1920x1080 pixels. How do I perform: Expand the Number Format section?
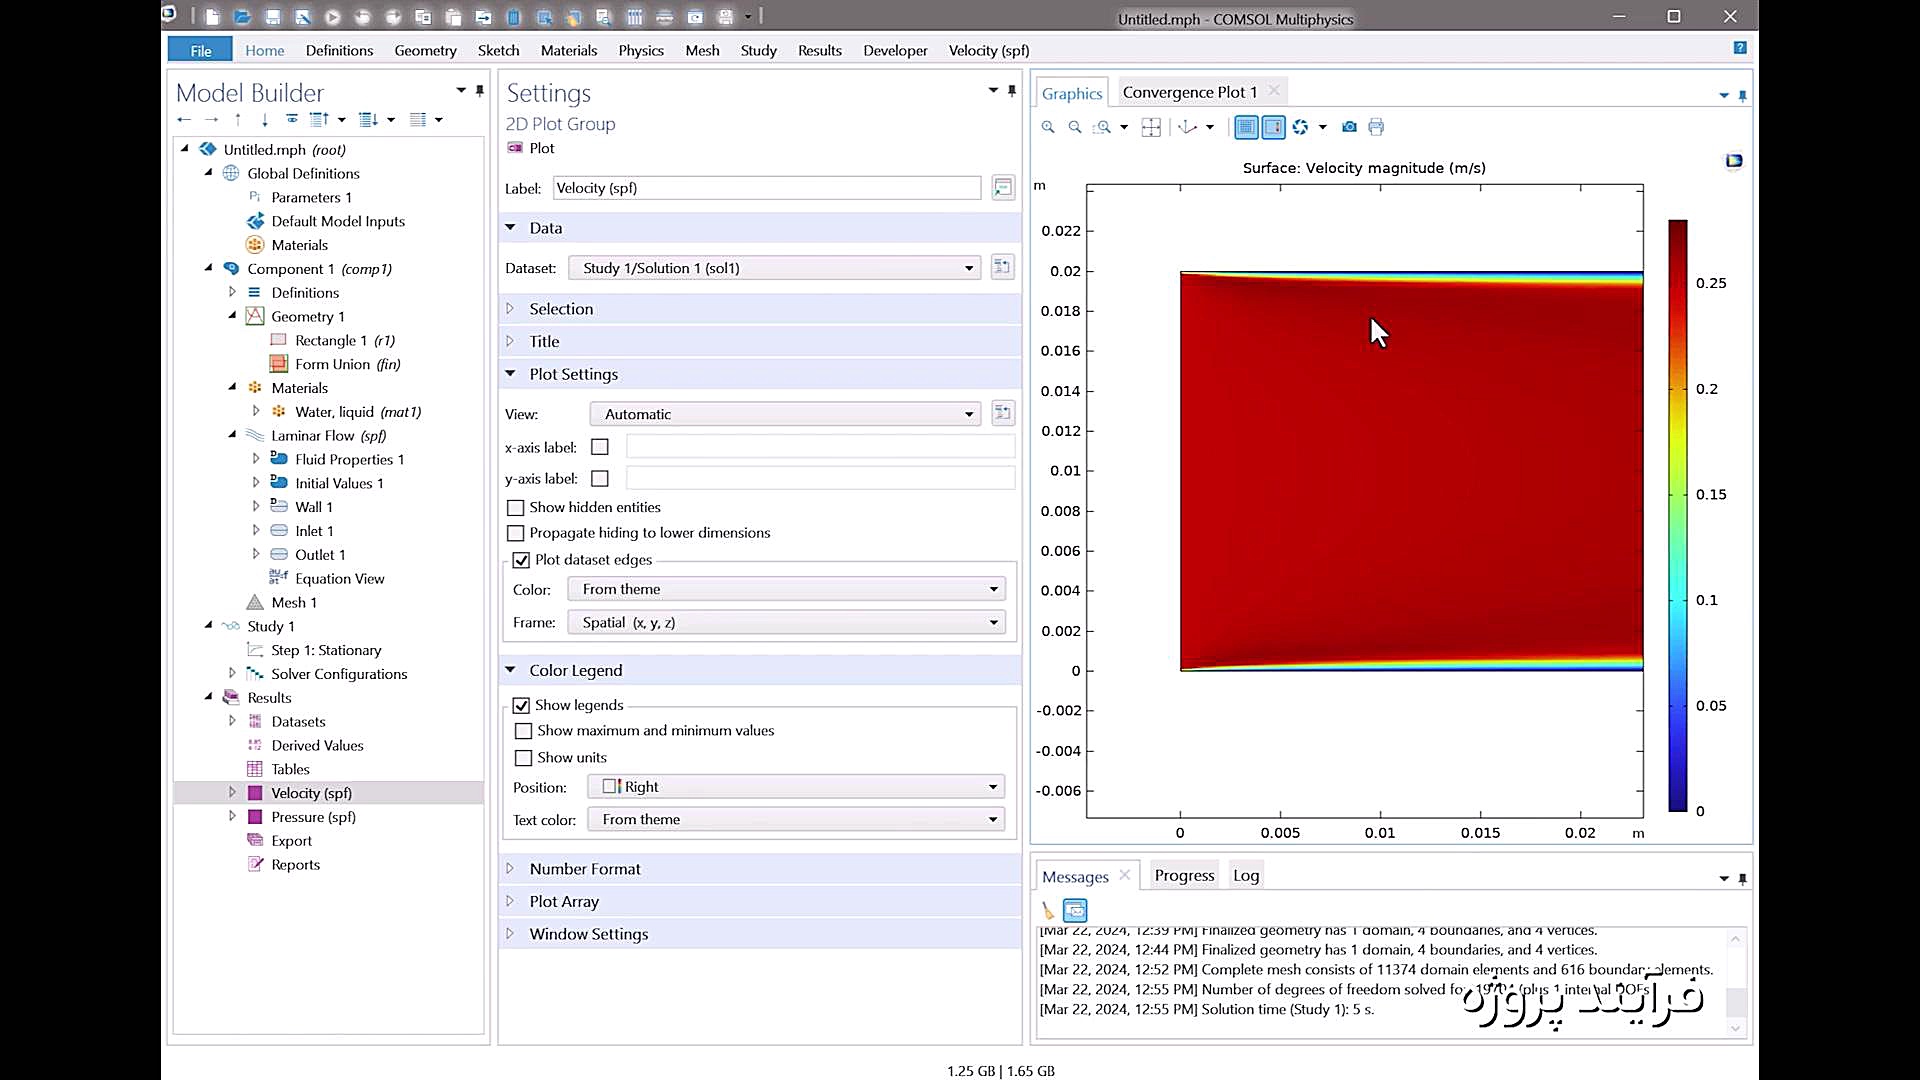click(585, 869)
